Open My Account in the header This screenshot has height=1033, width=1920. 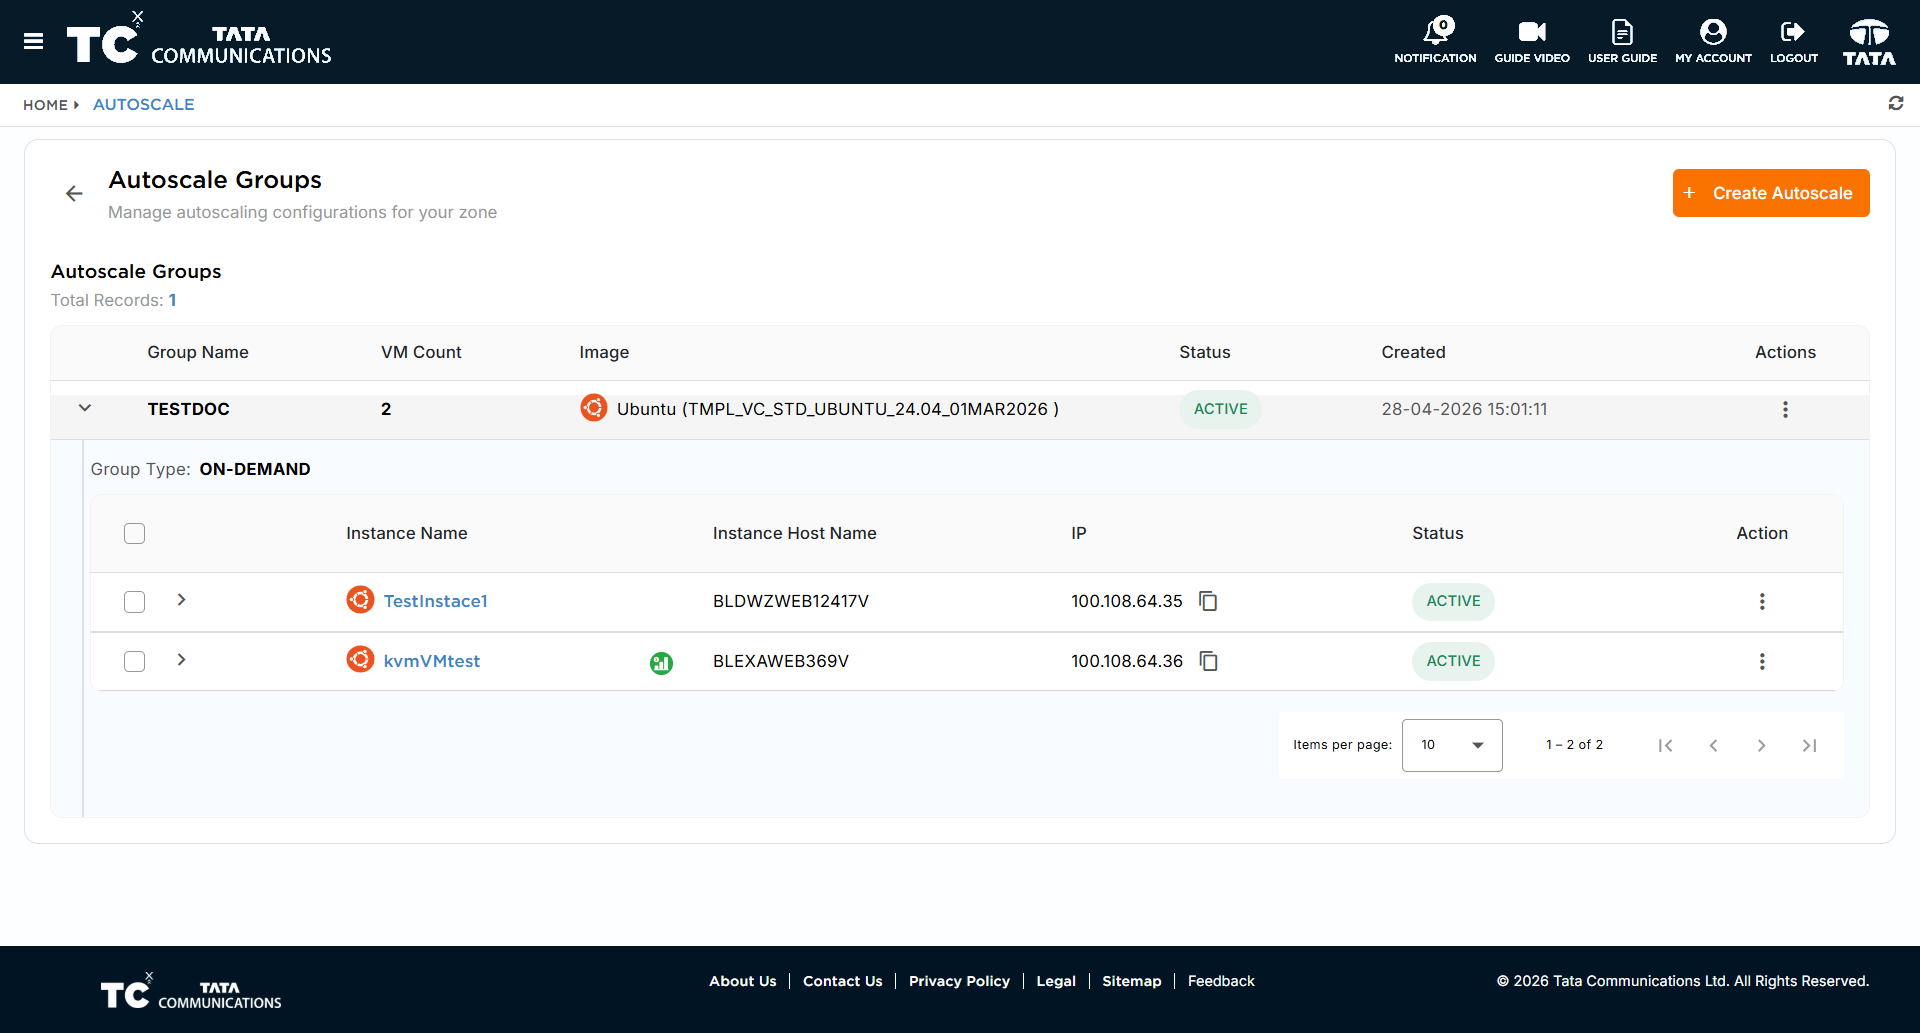(1713, 41)
